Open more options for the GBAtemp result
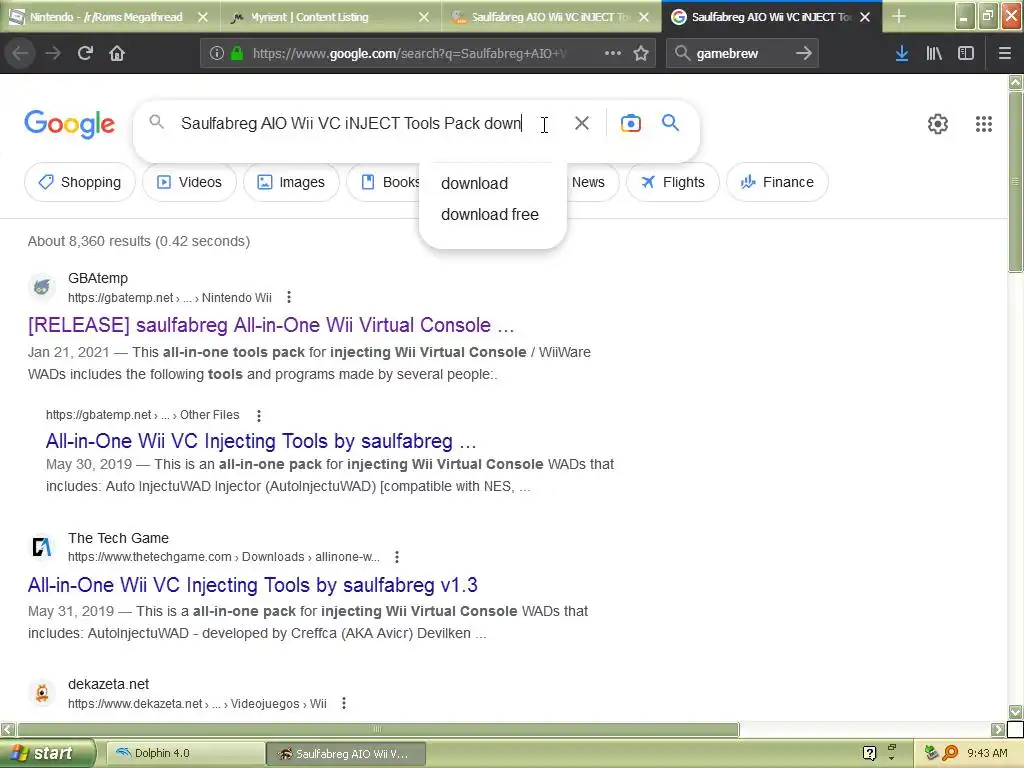Image resolution: width=1024 pixels, height=768 pixels. pos(289,297)
